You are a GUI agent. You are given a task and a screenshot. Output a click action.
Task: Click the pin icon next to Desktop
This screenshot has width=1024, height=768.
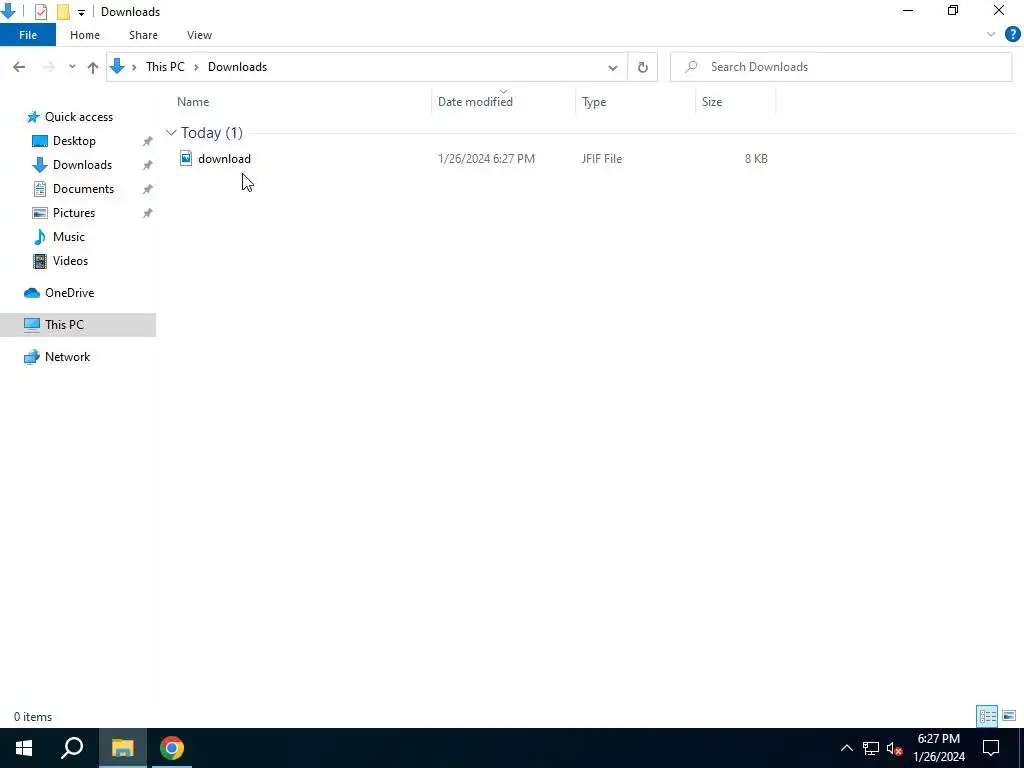[148, 141]
